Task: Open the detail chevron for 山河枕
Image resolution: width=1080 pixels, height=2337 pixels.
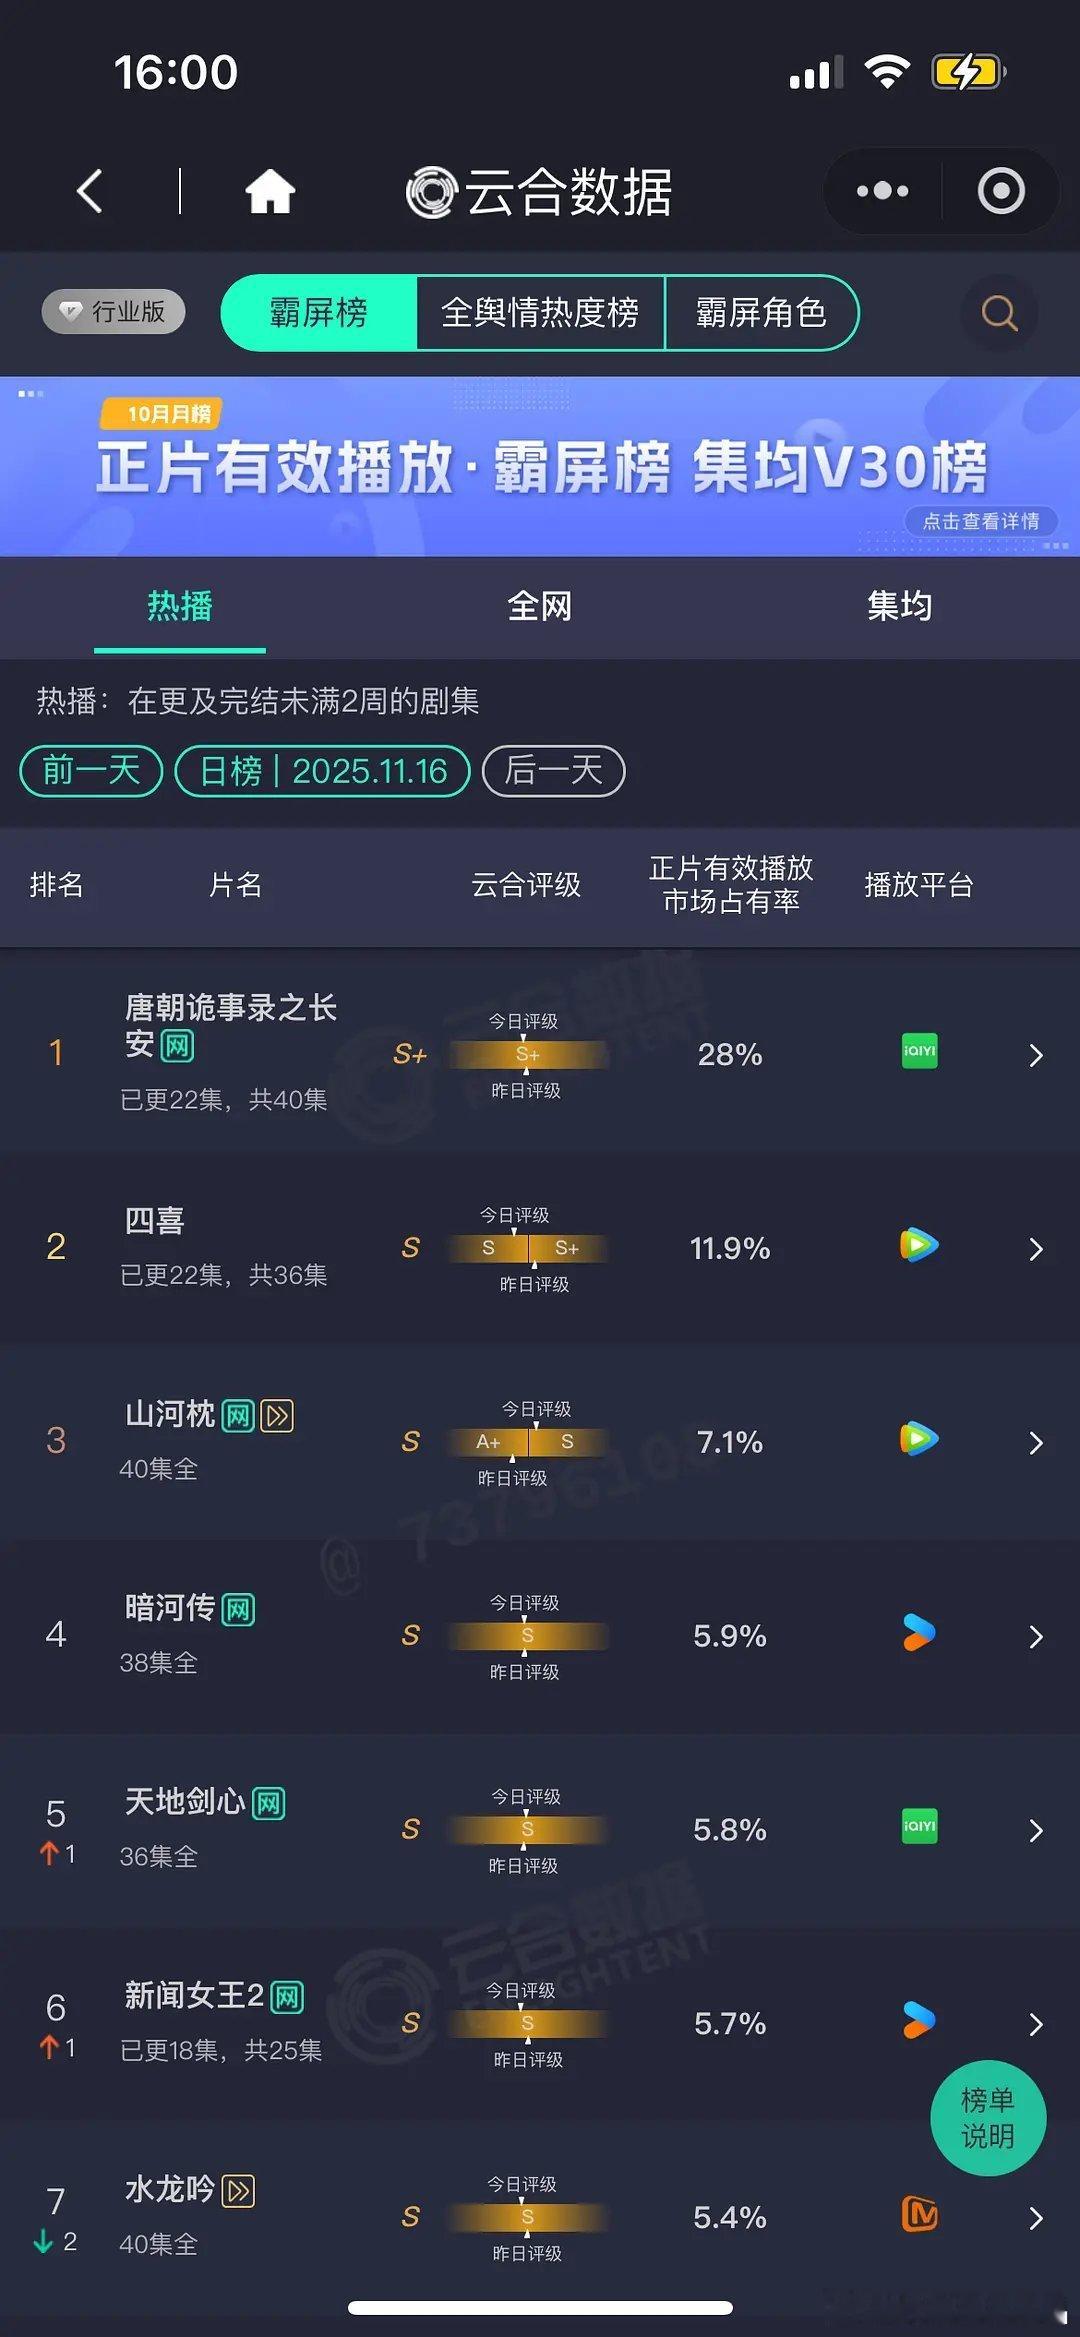Action: [1036, 1442]
